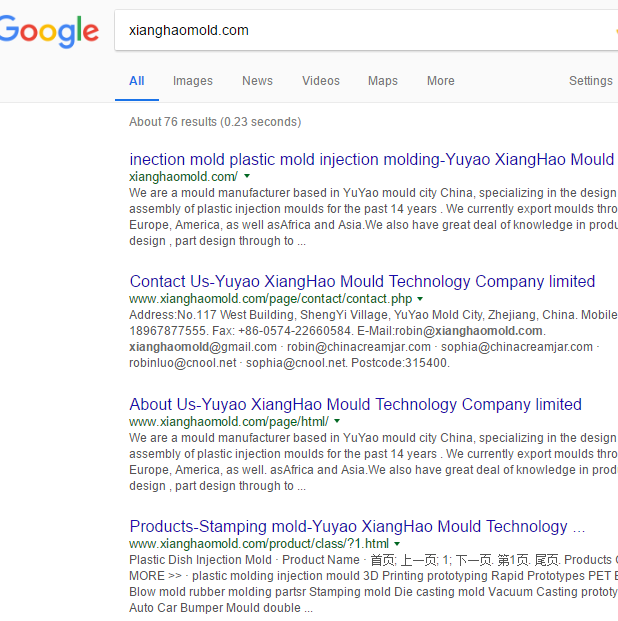Image resolution: width=618 pixels, height=621 pixels.
Task: Open the Maps tab
Action: point(383,81)
